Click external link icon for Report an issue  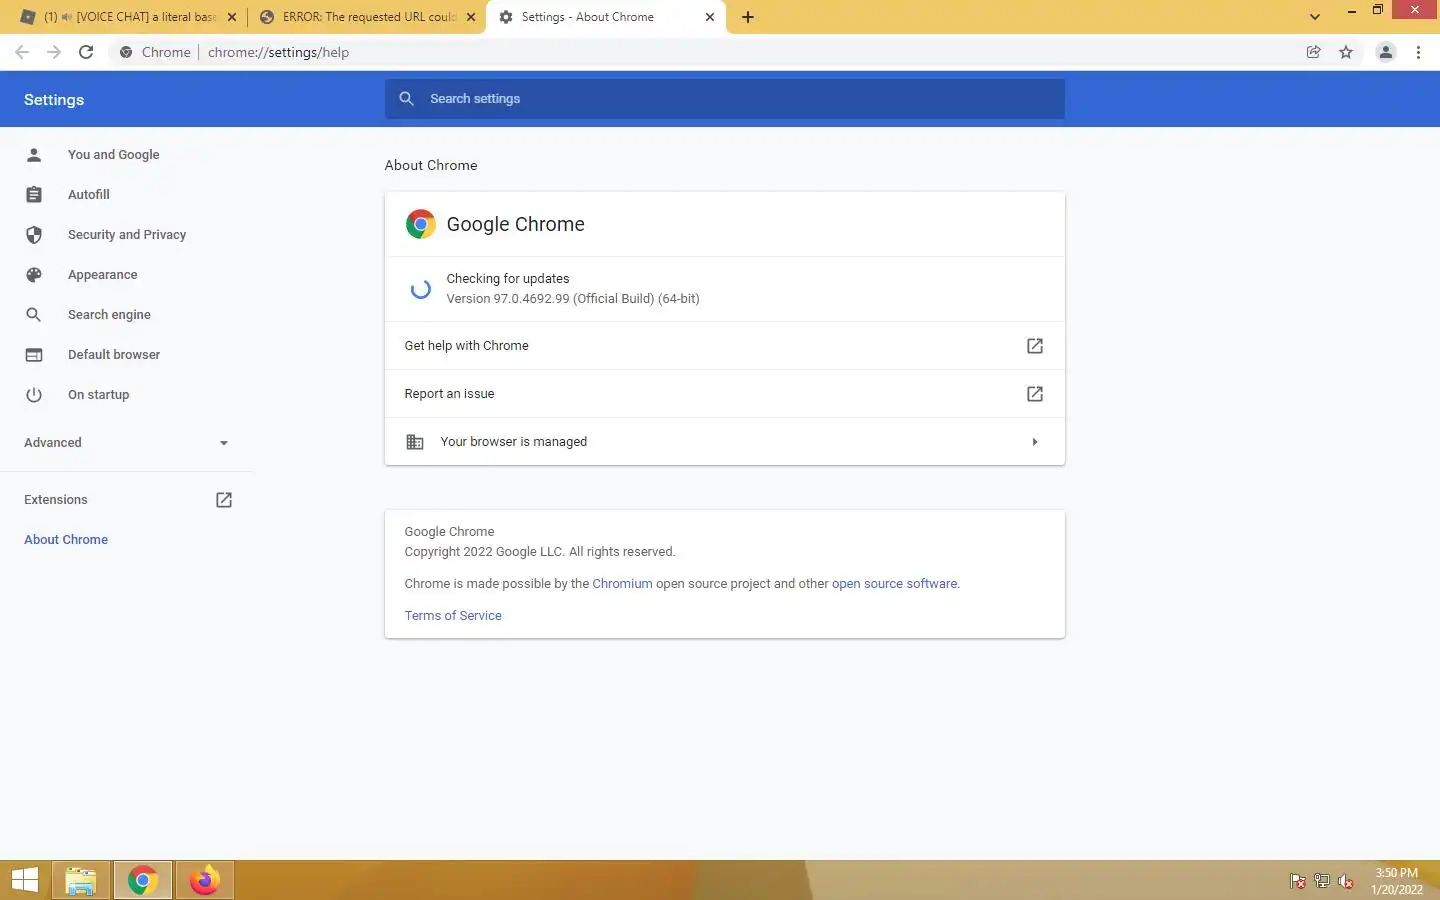click(x=1035, y=393)
